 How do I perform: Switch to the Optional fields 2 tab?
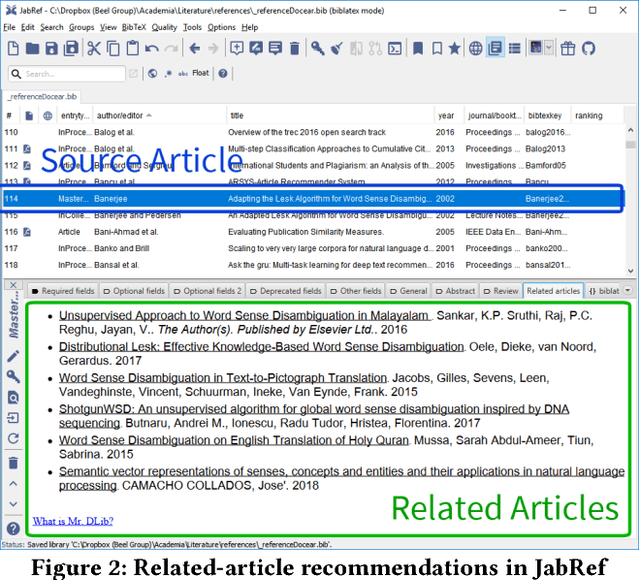tap(208, 291)
